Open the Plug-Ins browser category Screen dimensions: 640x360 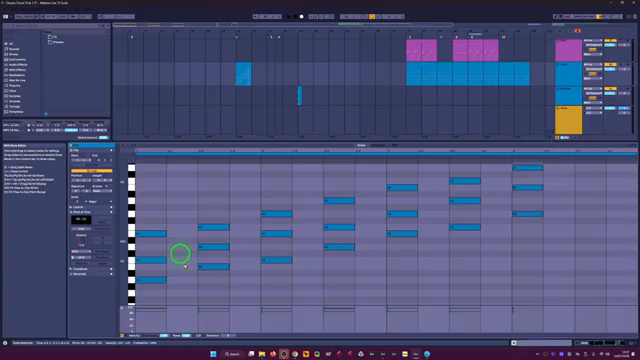pos(15,86)
